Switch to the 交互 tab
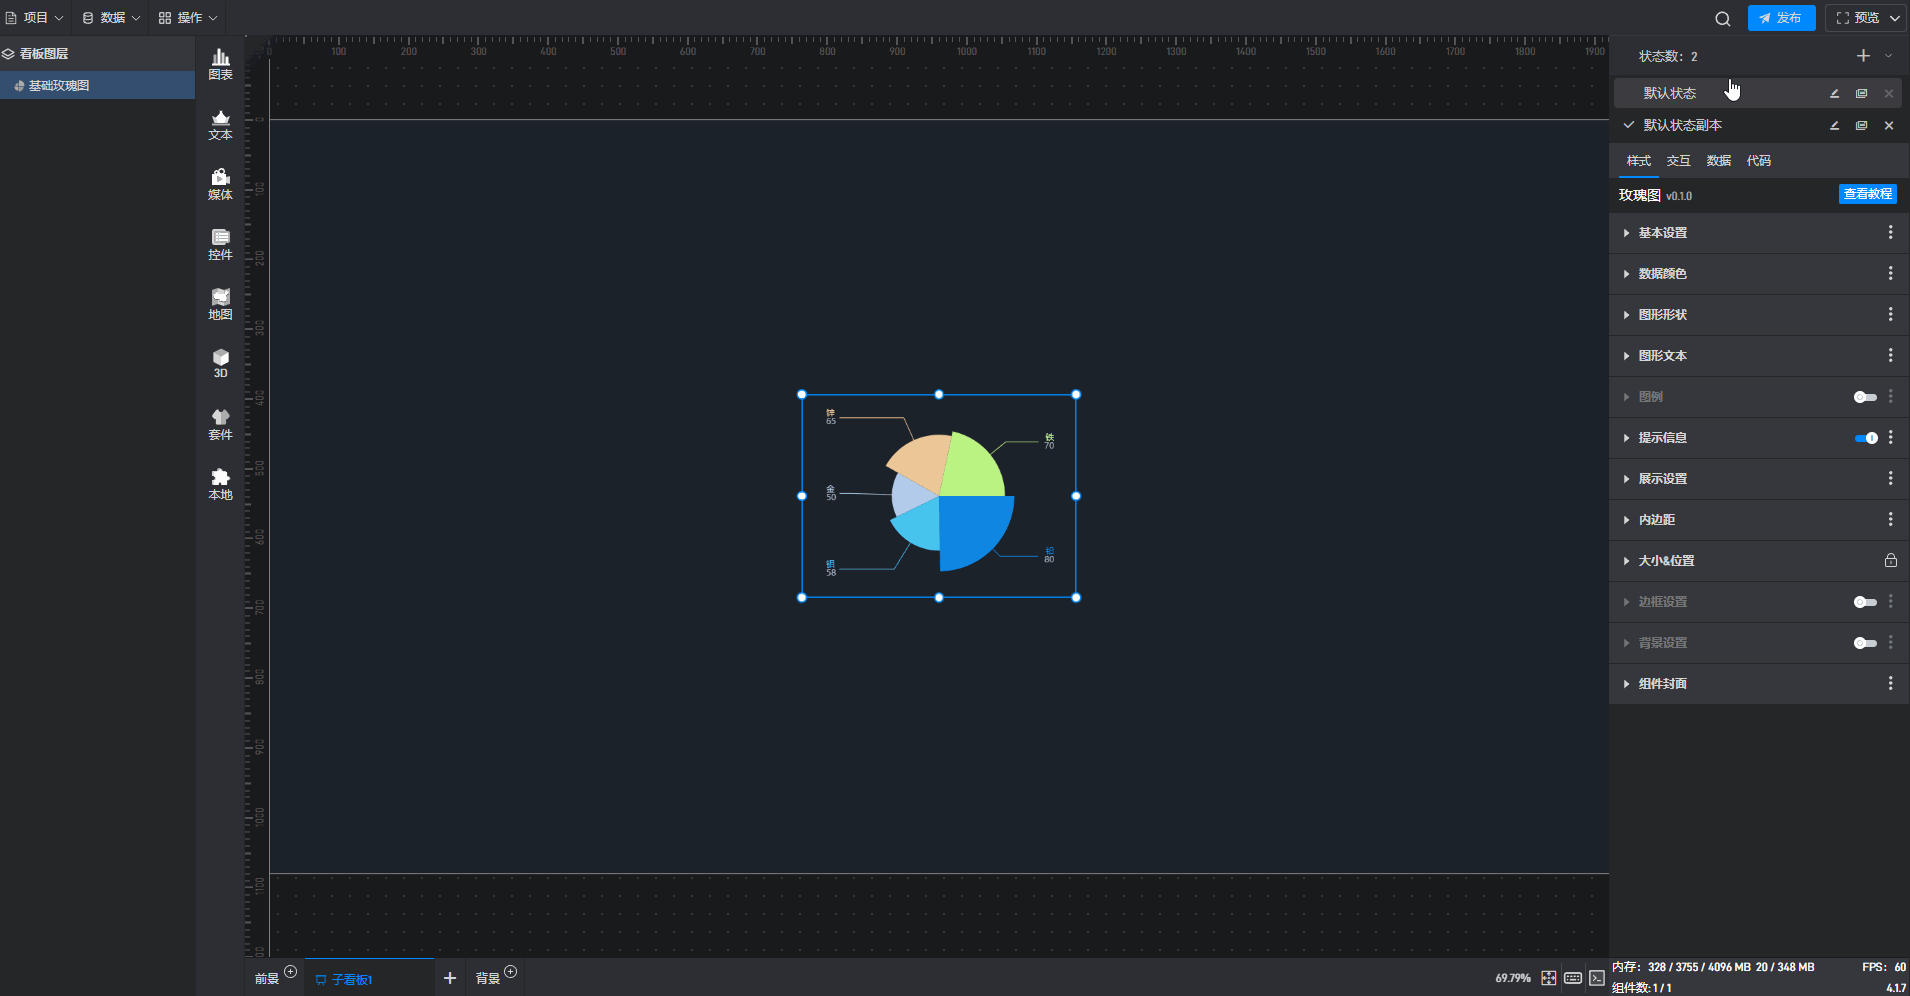The image size is (1910, 996). tap(1678, 161)
